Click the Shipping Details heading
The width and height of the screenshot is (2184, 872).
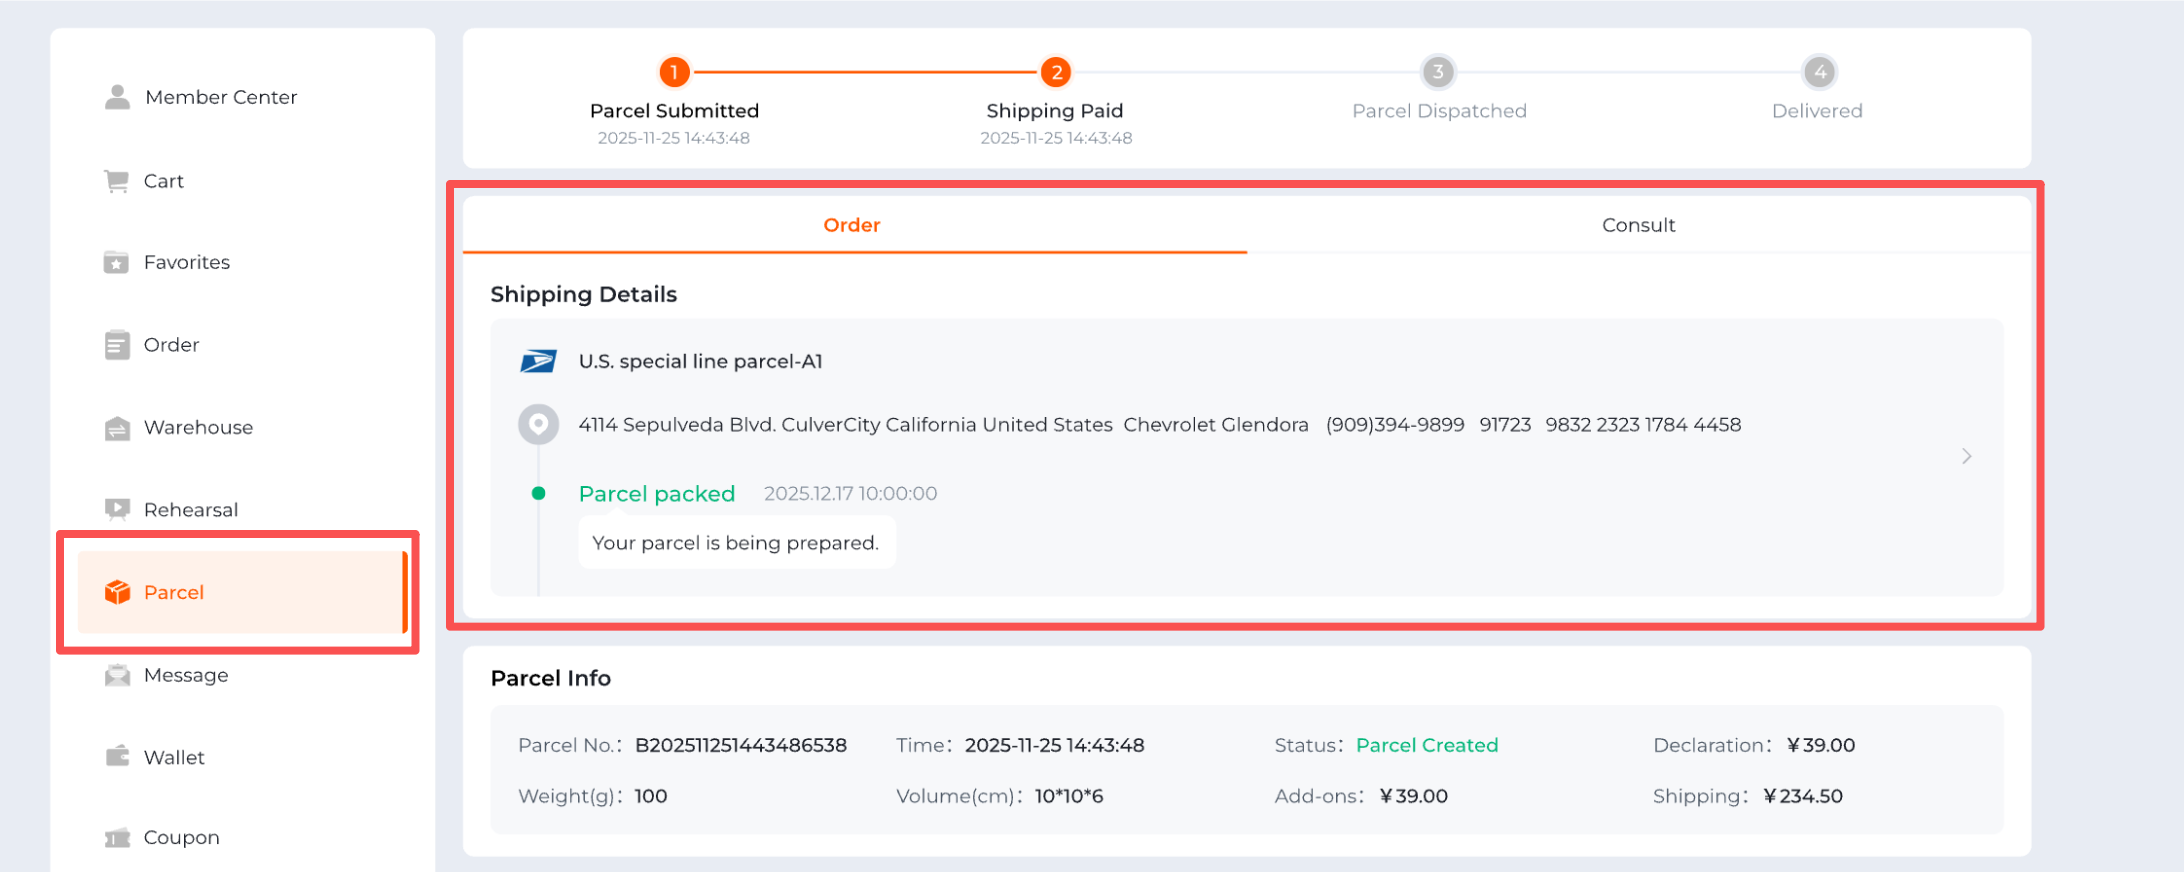coord(584,294)
